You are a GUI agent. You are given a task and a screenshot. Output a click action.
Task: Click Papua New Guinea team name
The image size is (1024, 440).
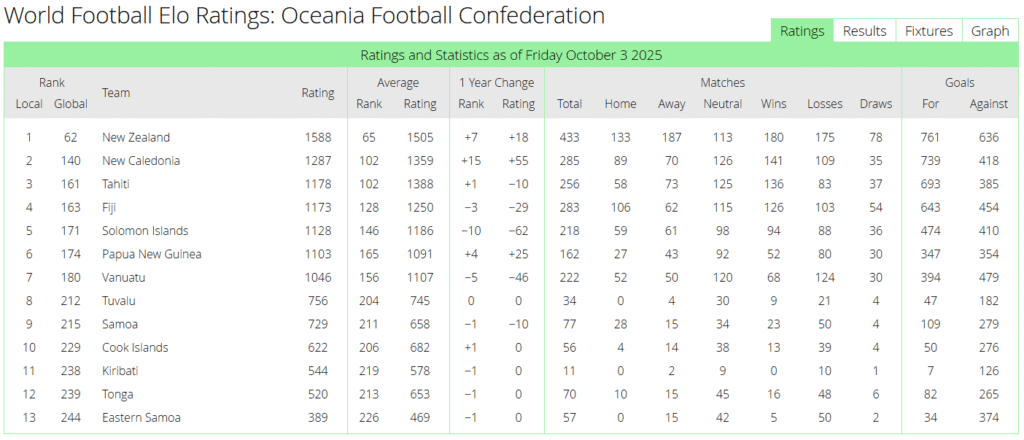[152, 254]
